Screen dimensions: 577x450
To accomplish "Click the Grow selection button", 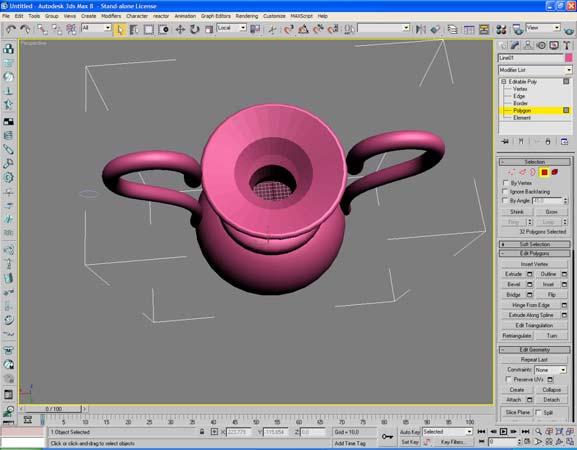I will point(551,212).
